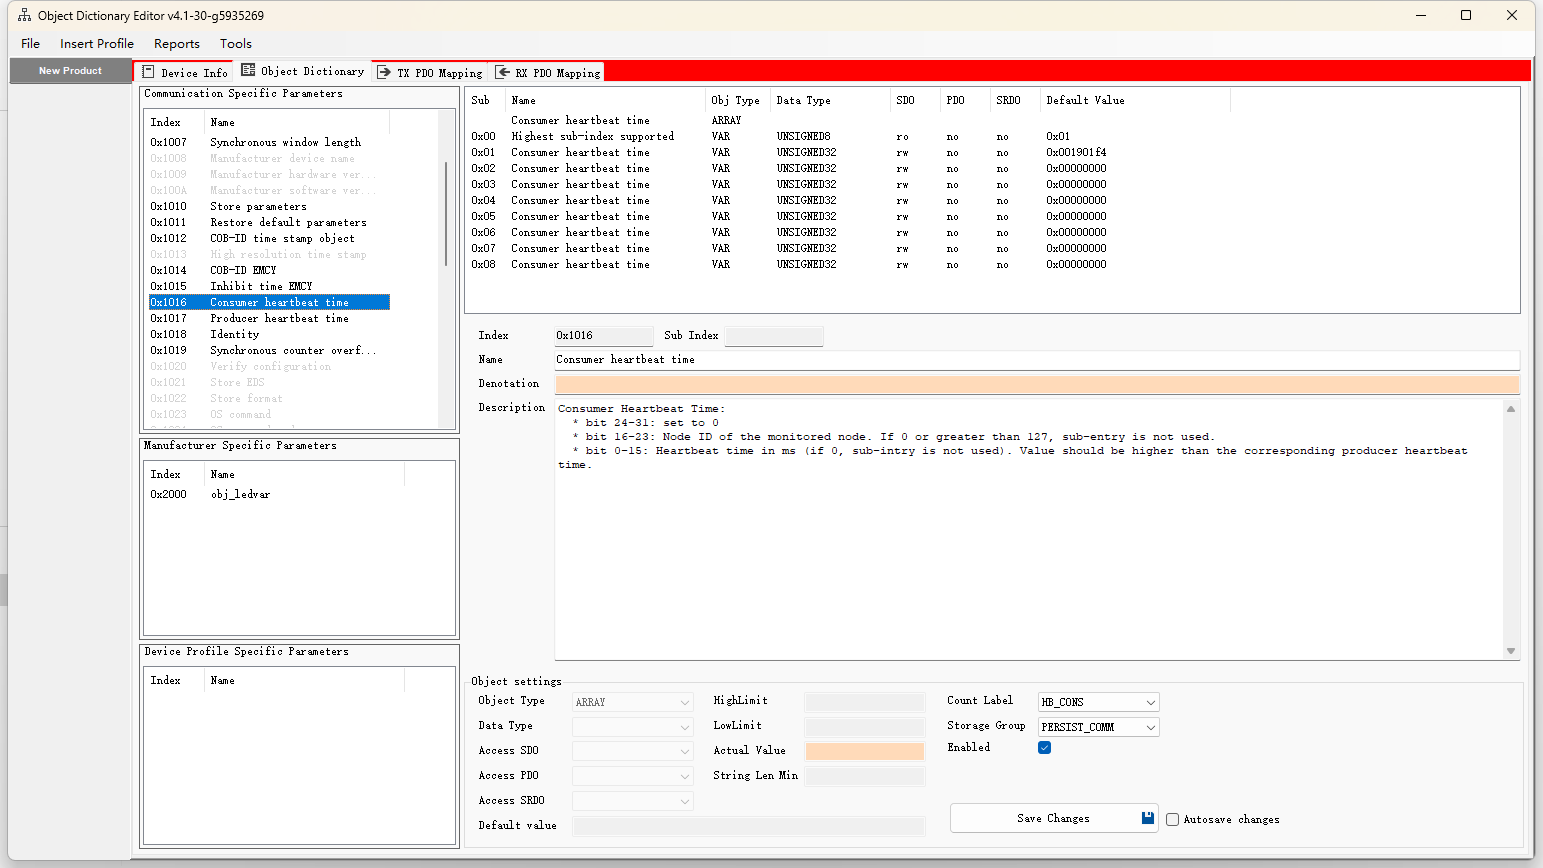Click the String Len Min field

tap(865, 776)
